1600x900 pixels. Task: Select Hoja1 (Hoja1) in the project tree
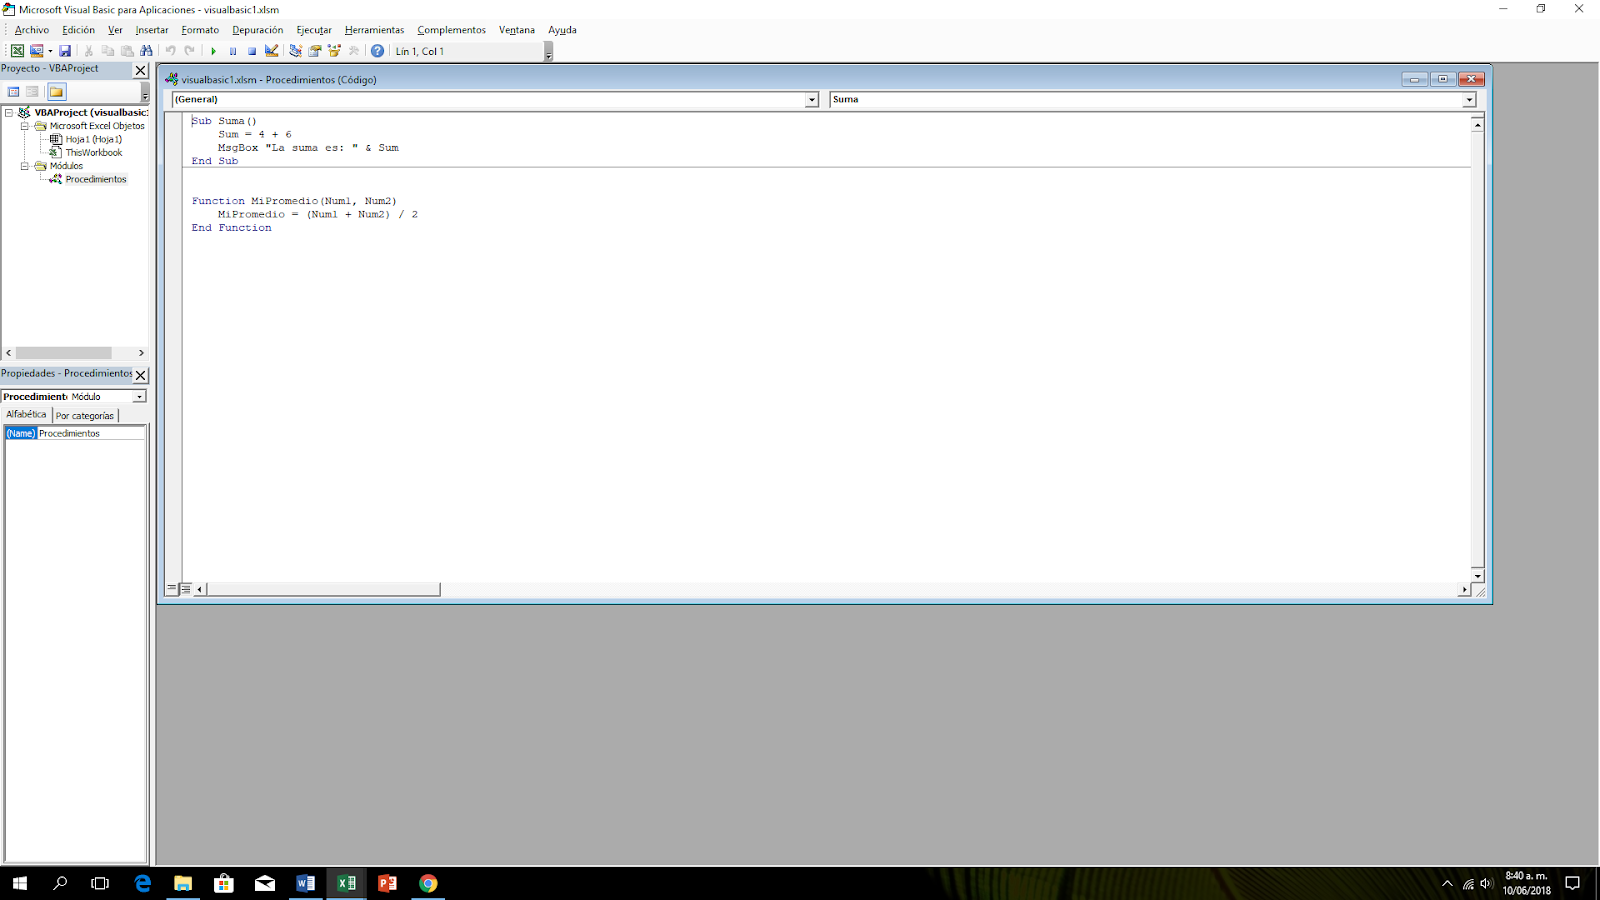coord(93,139)
